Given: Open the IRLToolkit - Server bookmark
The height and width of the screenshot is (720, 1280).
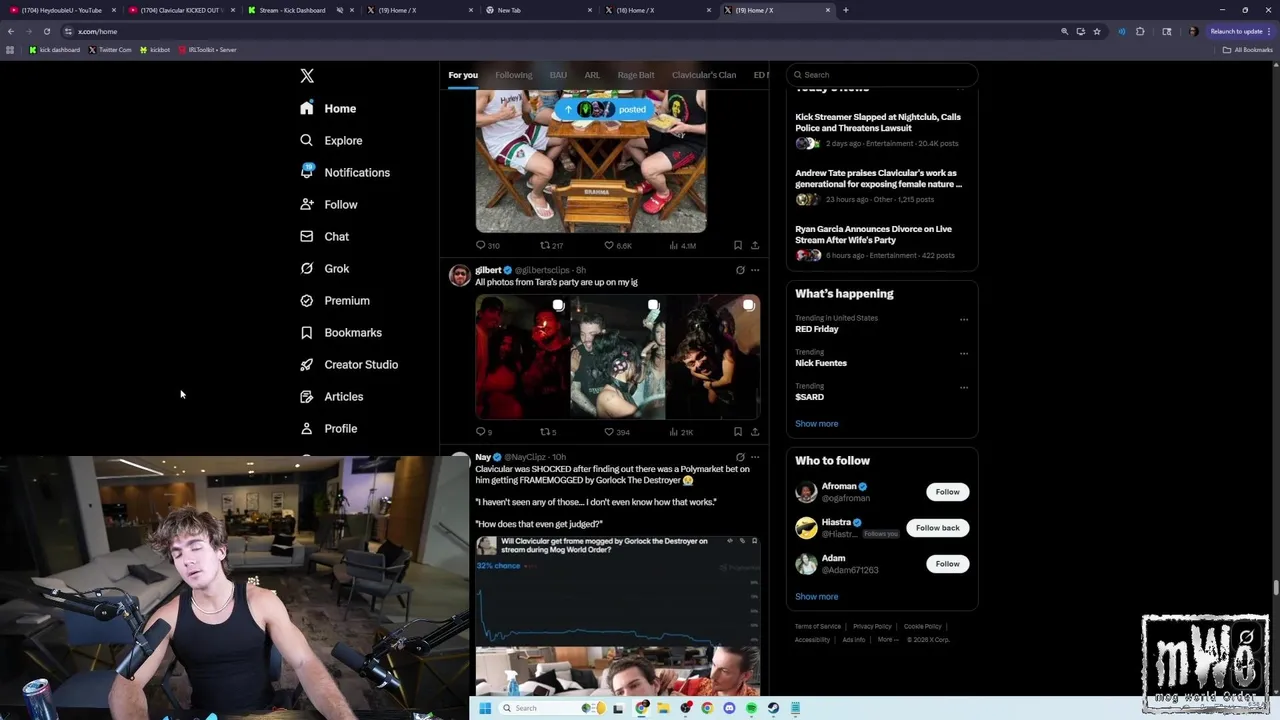Looking at the screenshot, I should [207, 49].
